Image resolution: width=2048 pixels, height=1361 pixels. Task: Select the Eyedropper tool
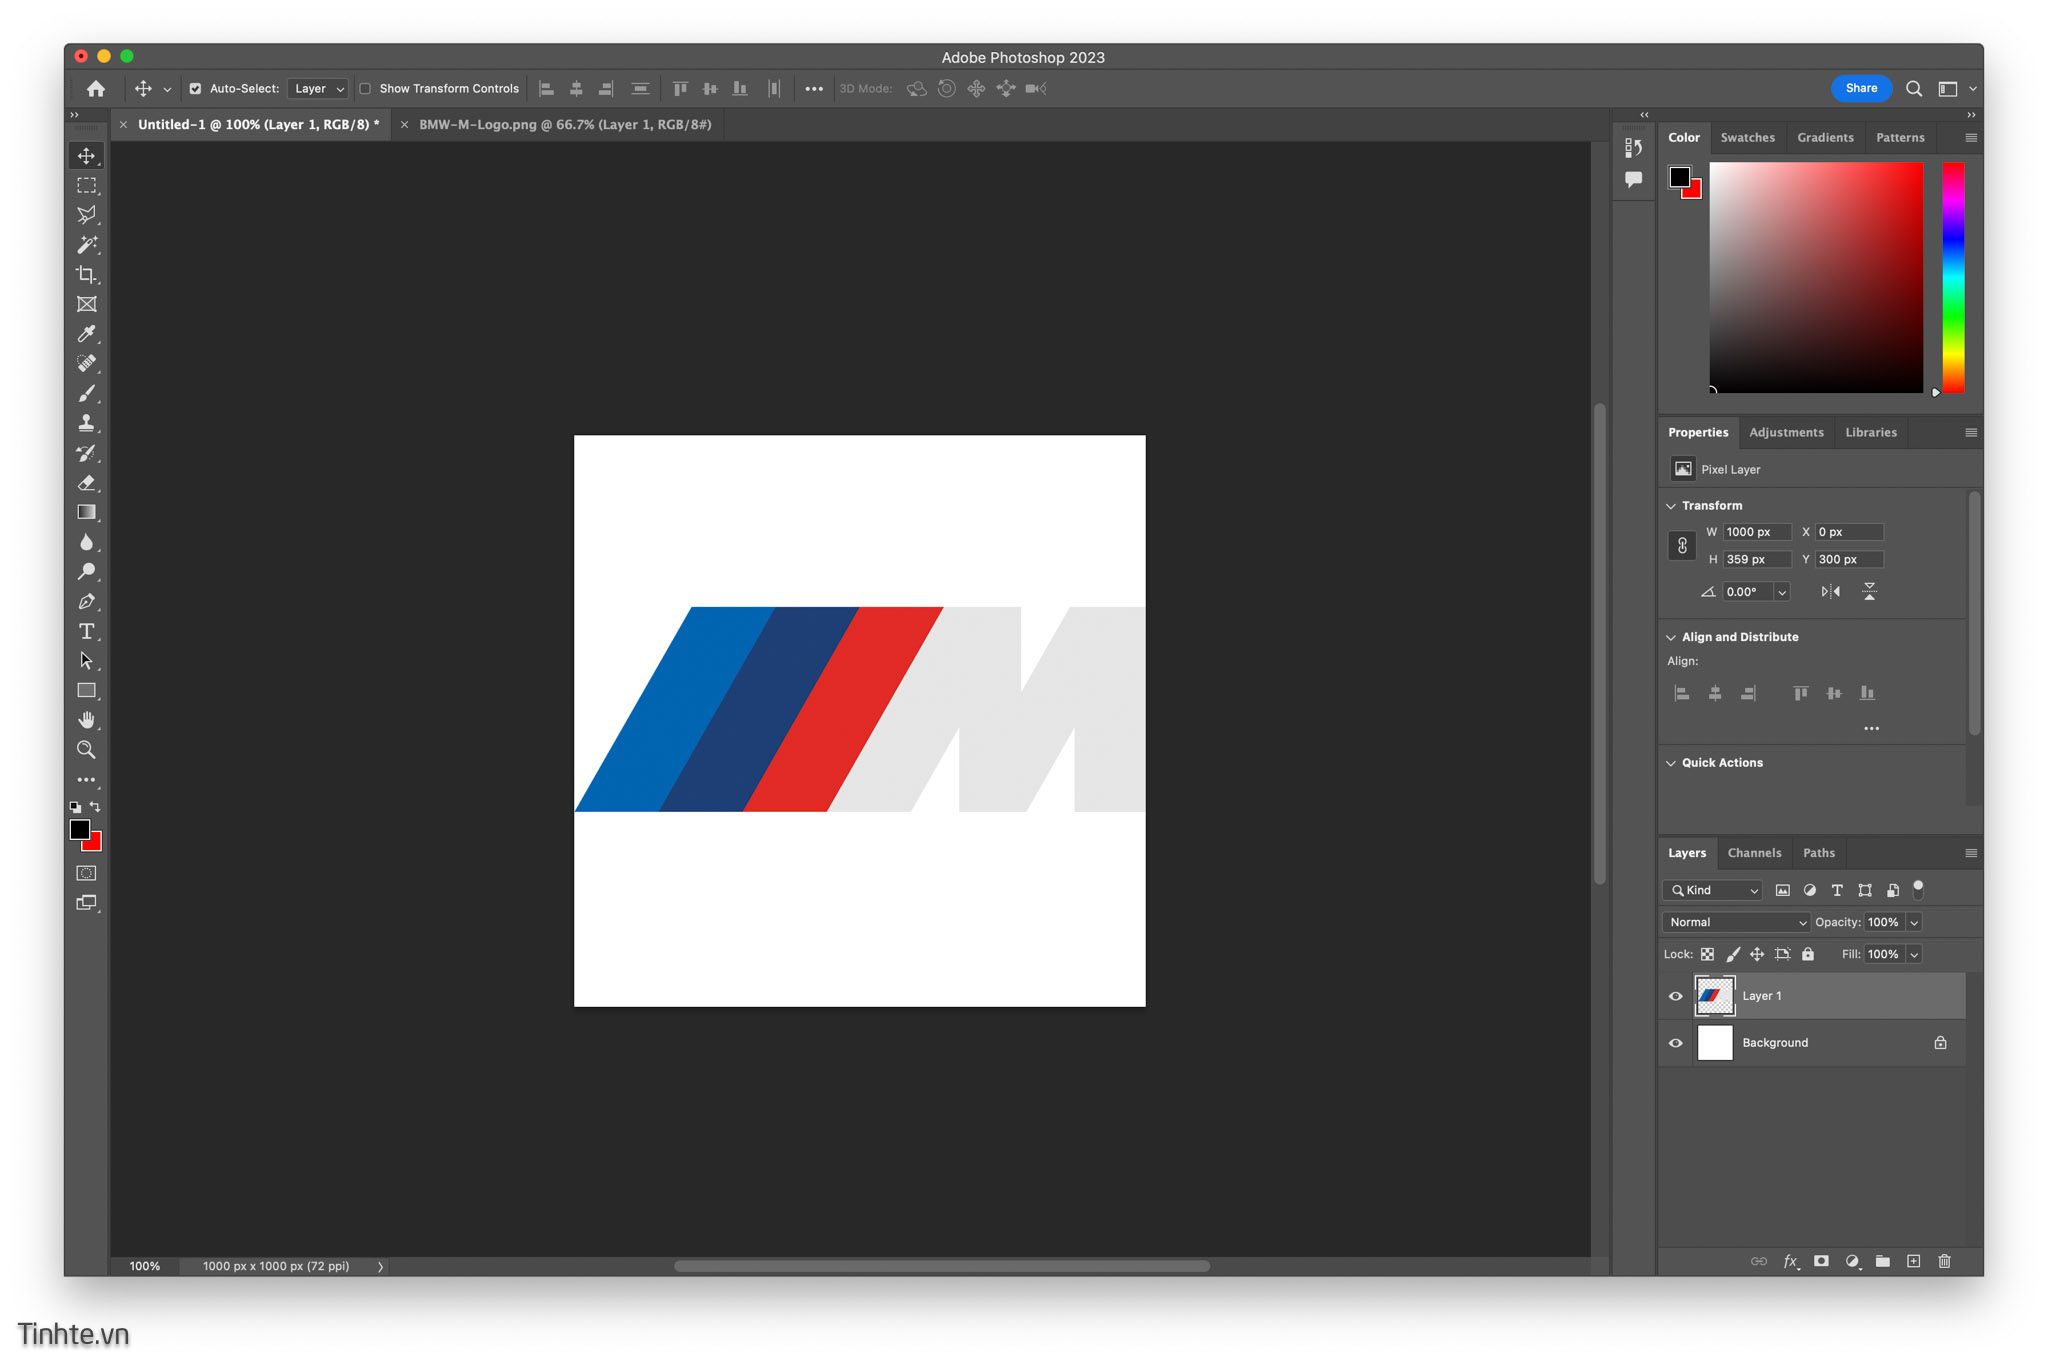pos(87,334)
